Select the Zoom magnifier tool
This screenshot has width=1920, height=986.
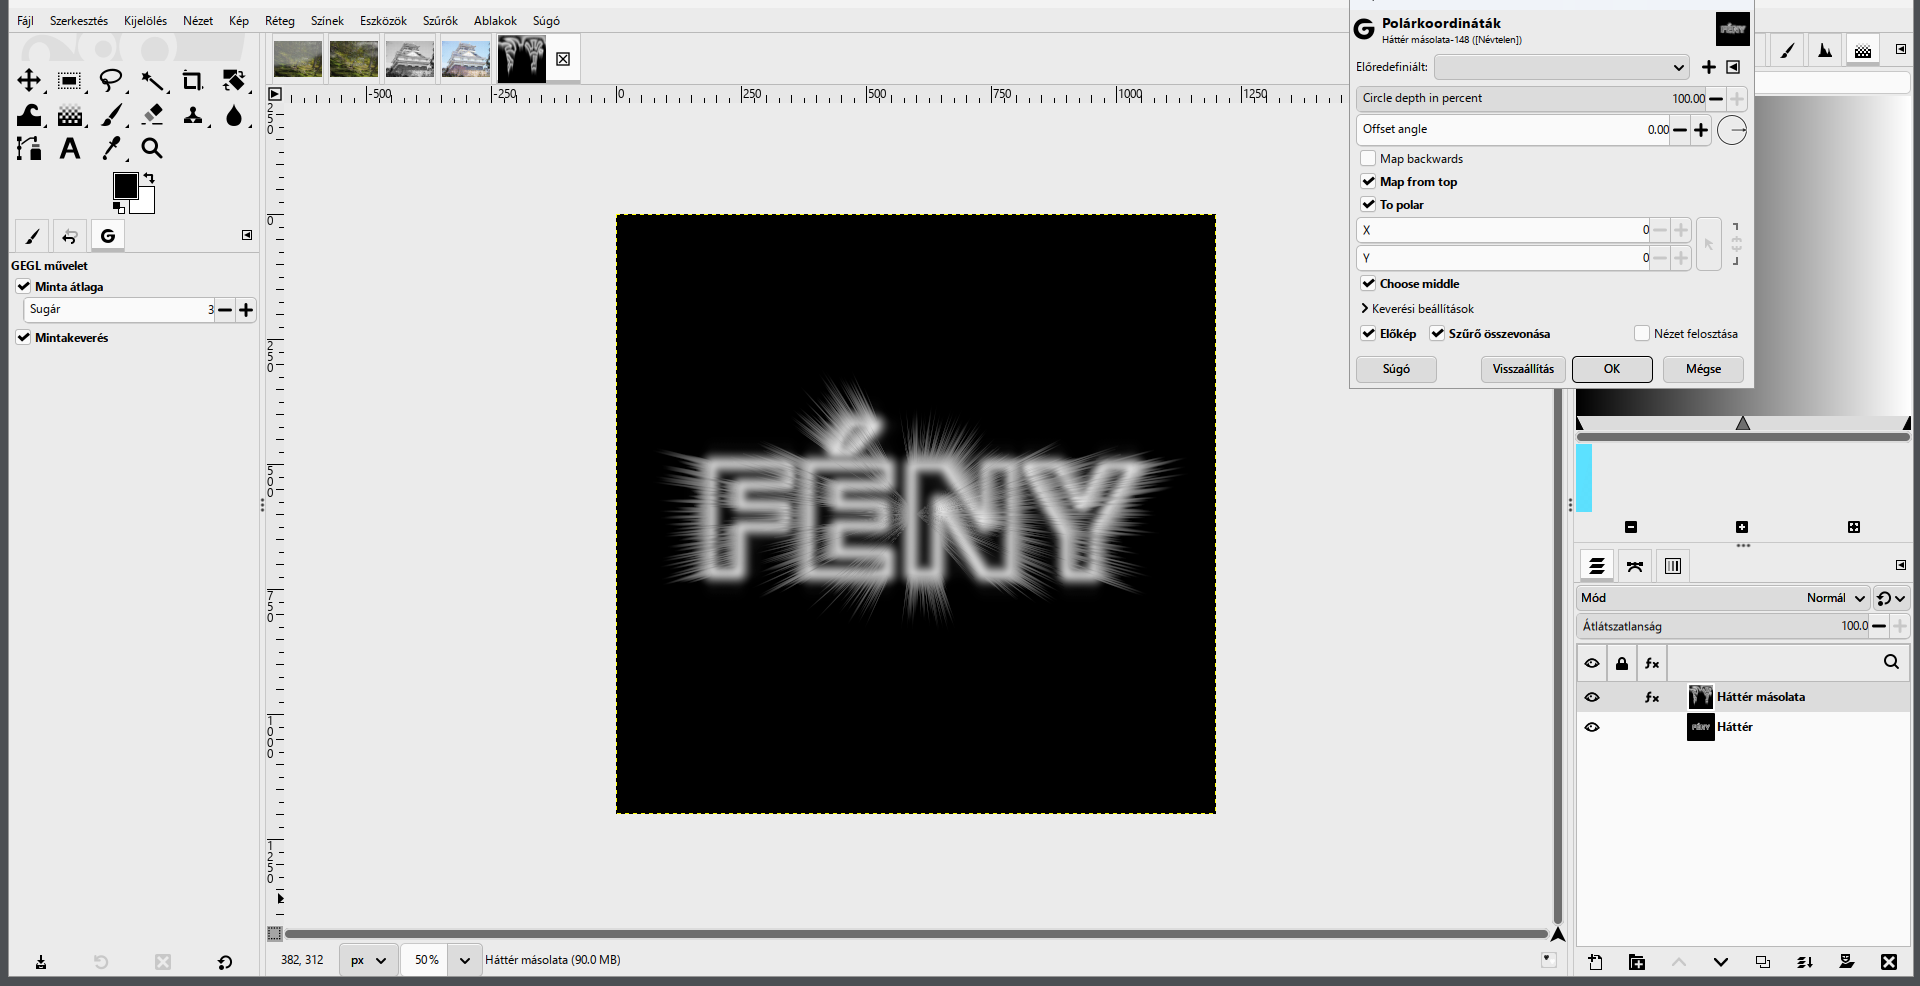152,149
